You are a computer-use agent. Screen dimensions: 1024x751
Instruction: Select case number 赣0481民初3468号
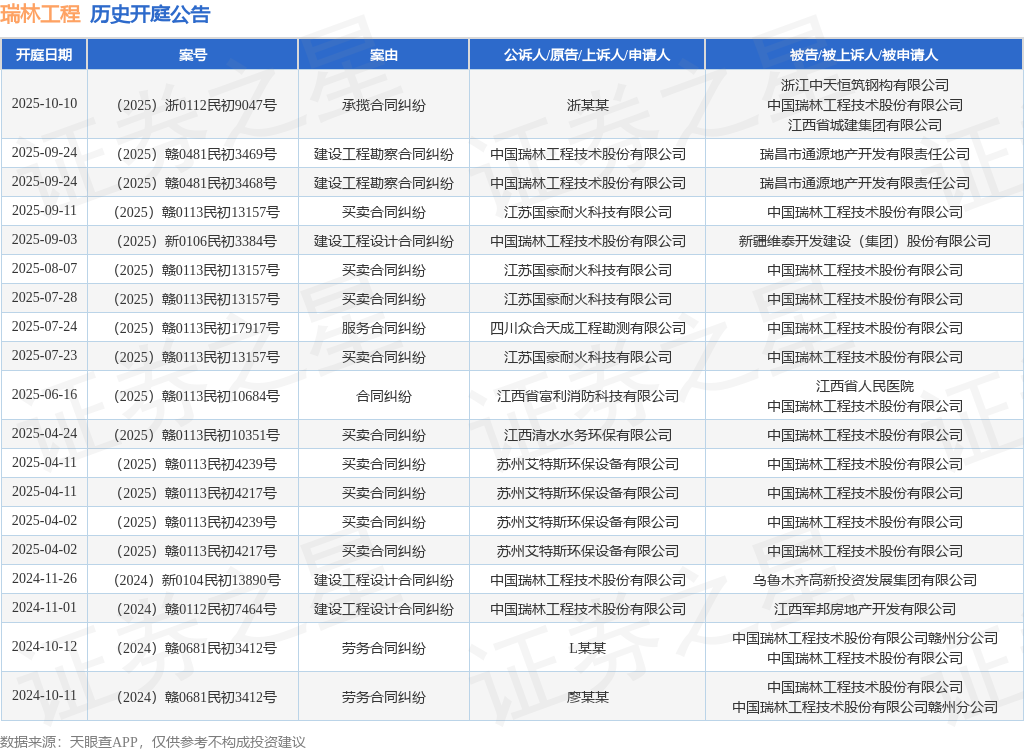pos(193,183)
